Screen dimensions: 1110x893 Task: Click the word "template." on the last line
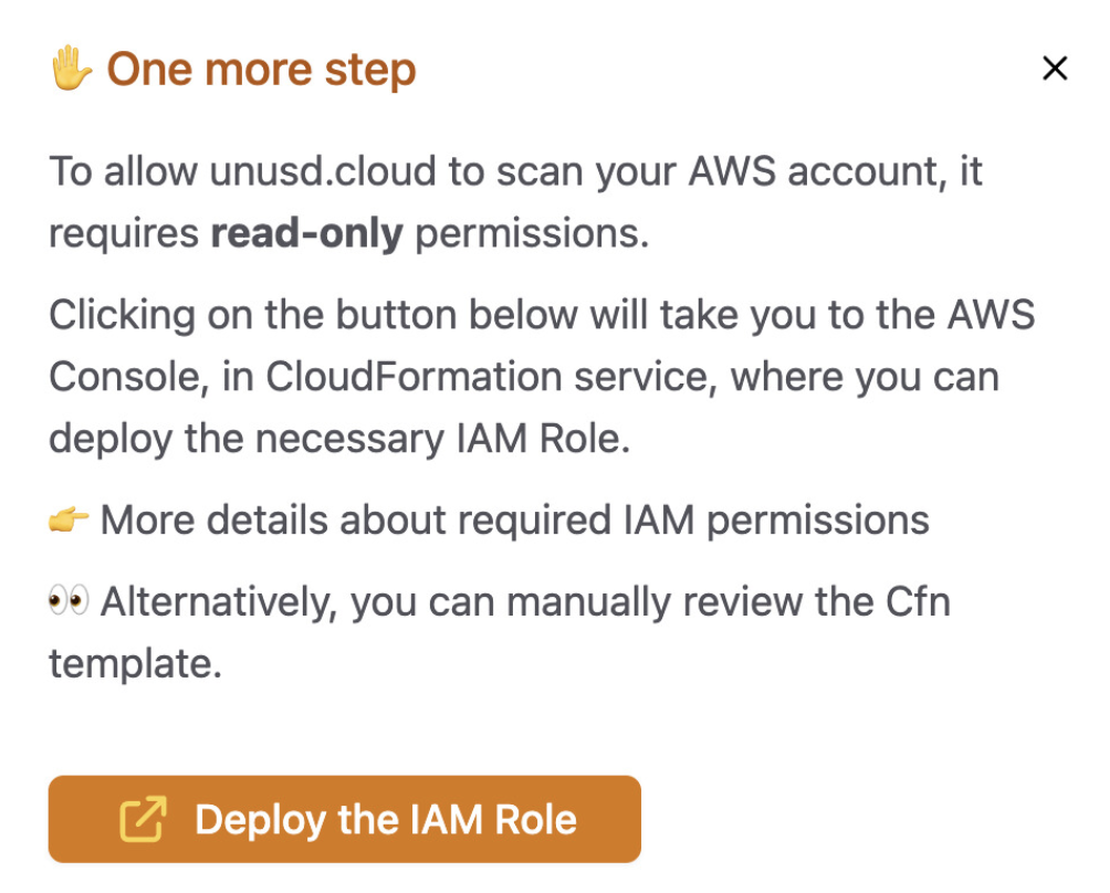click(135, 664)
